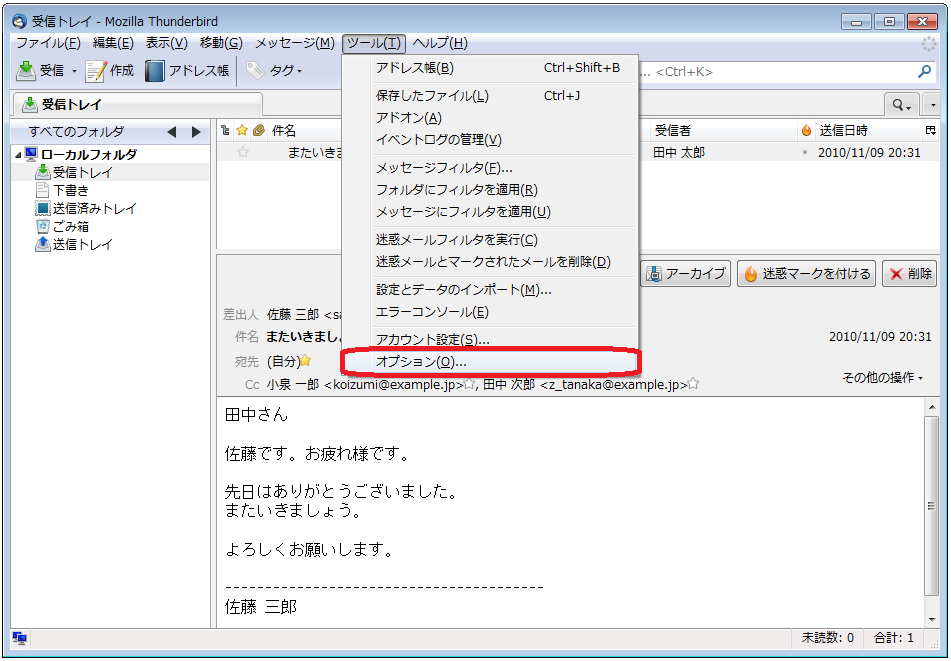The width and height of the screenshot is (951, 661).
Task: Select the ローカルフォルダ account
Action: pyautogui.click(x=89, y=155)
